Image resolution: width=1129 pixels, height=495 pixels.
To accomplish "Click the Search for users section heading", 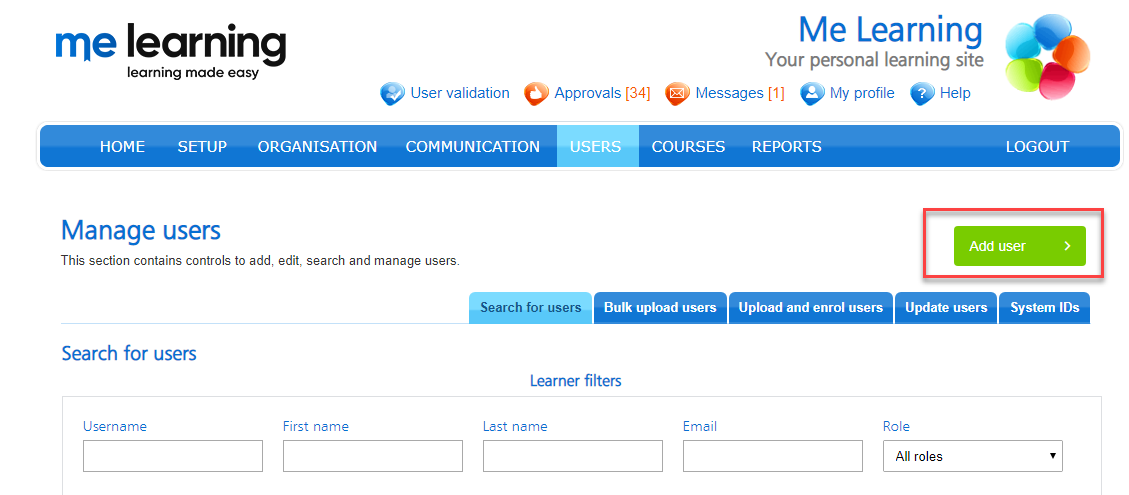I will click(129, 354).
